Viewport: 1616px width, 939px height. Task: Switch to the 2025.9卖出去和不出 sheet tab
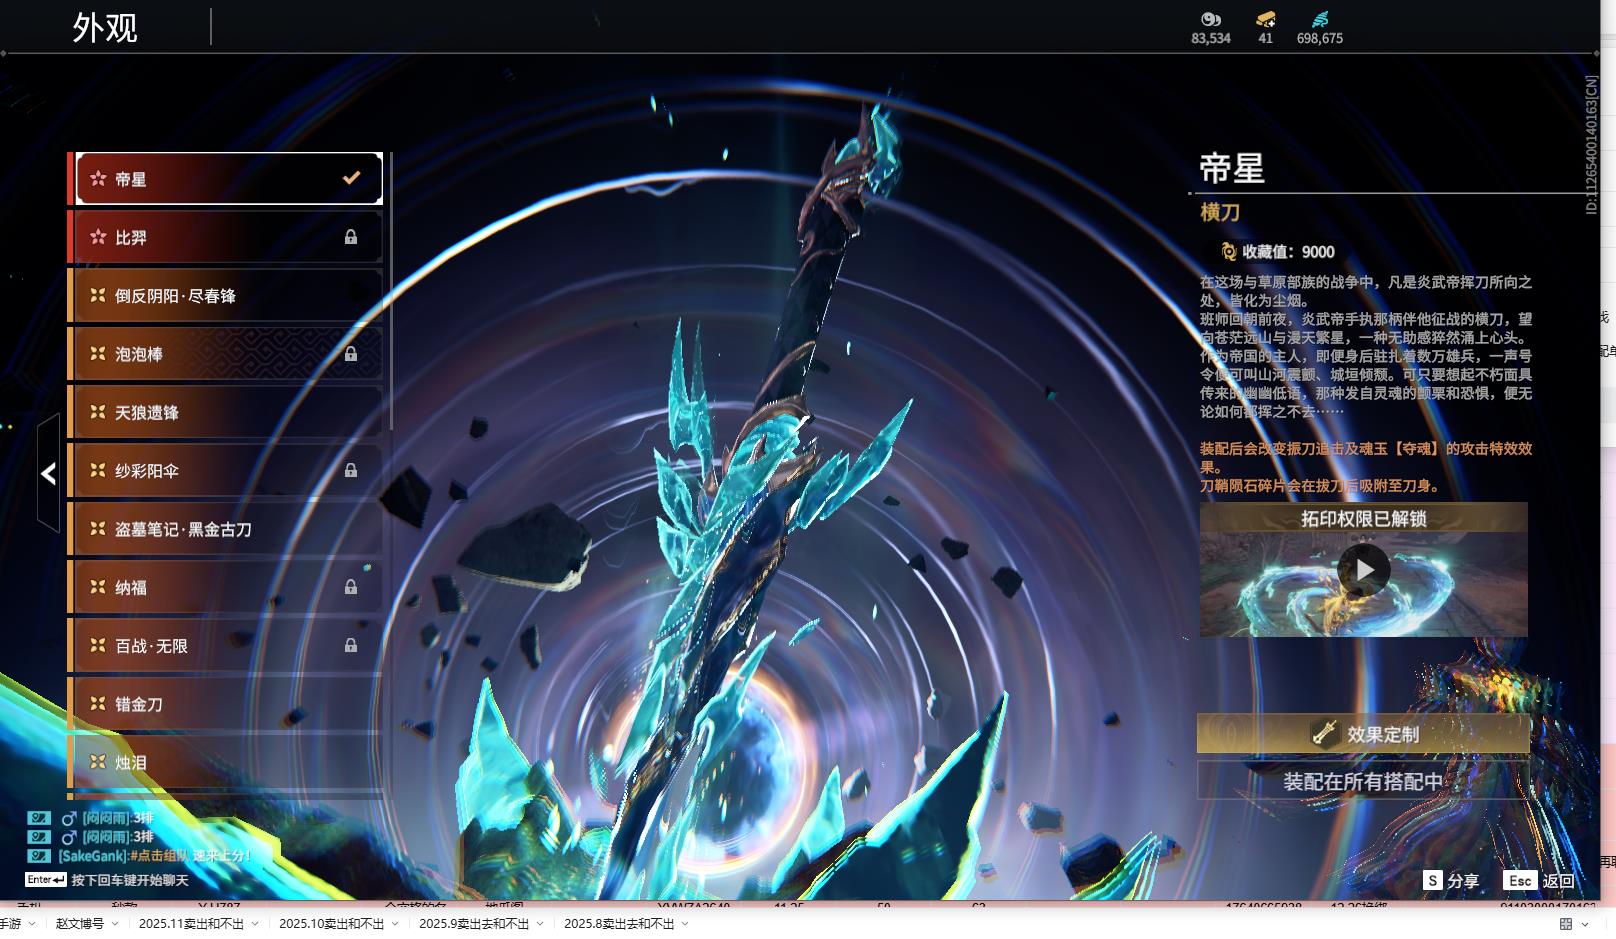pos(474,924)
